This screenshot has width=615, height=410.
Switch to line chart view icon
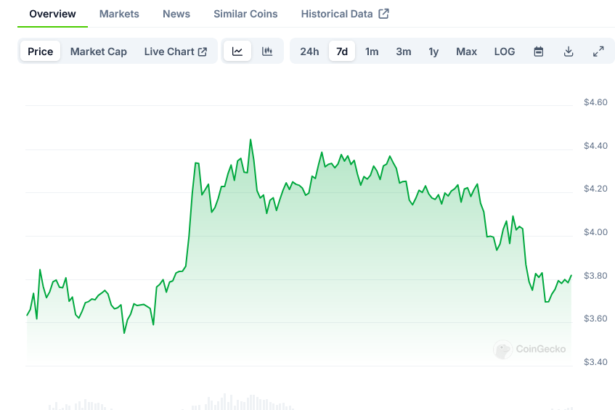click(x=237, y=51)
